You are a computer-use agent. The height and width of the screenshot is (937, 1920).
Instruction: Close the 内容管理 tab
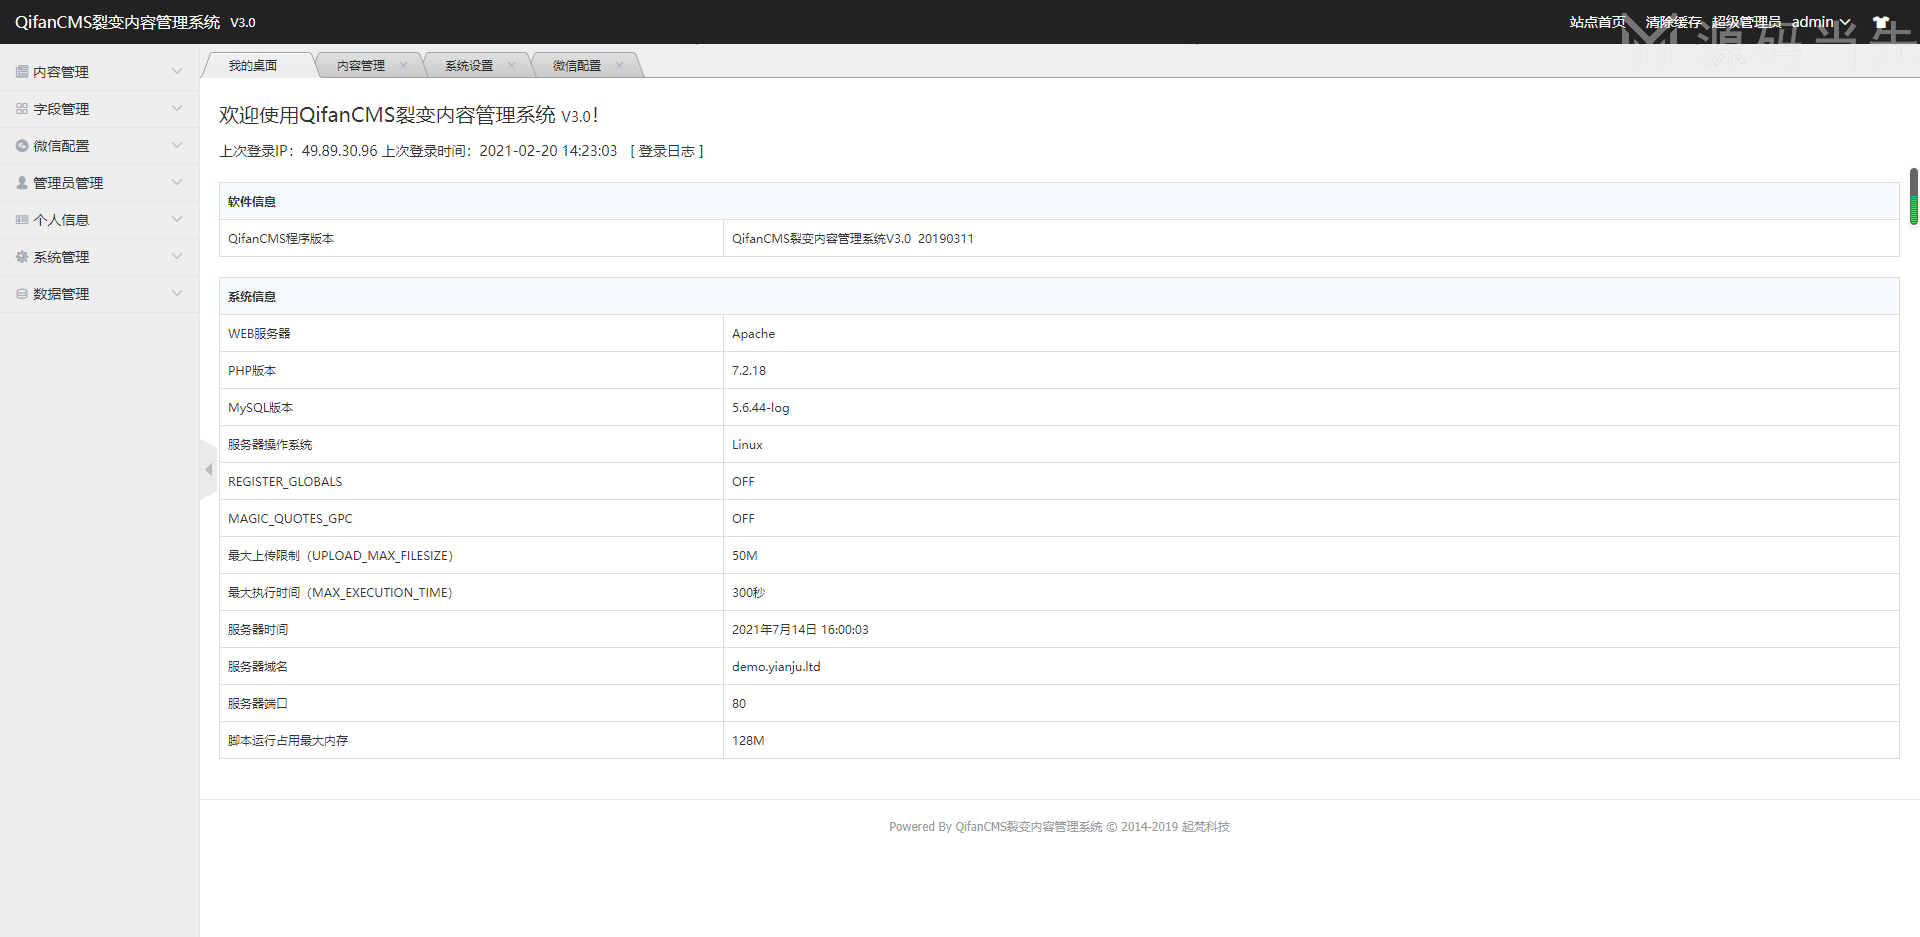(403, 66)
